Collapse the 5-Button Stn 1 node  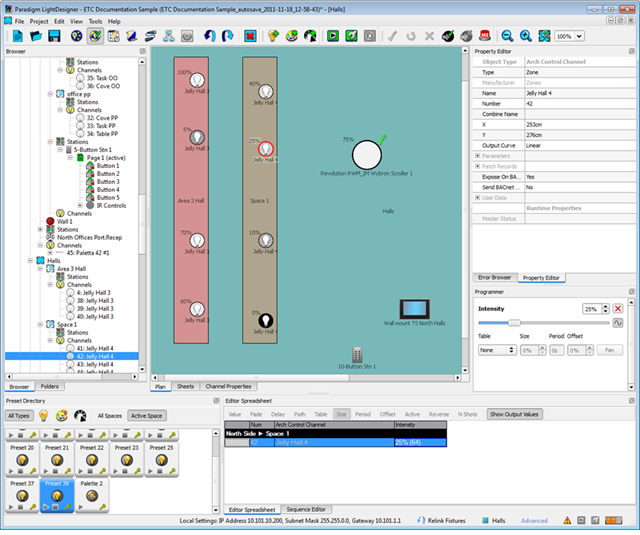coord(60,149)
